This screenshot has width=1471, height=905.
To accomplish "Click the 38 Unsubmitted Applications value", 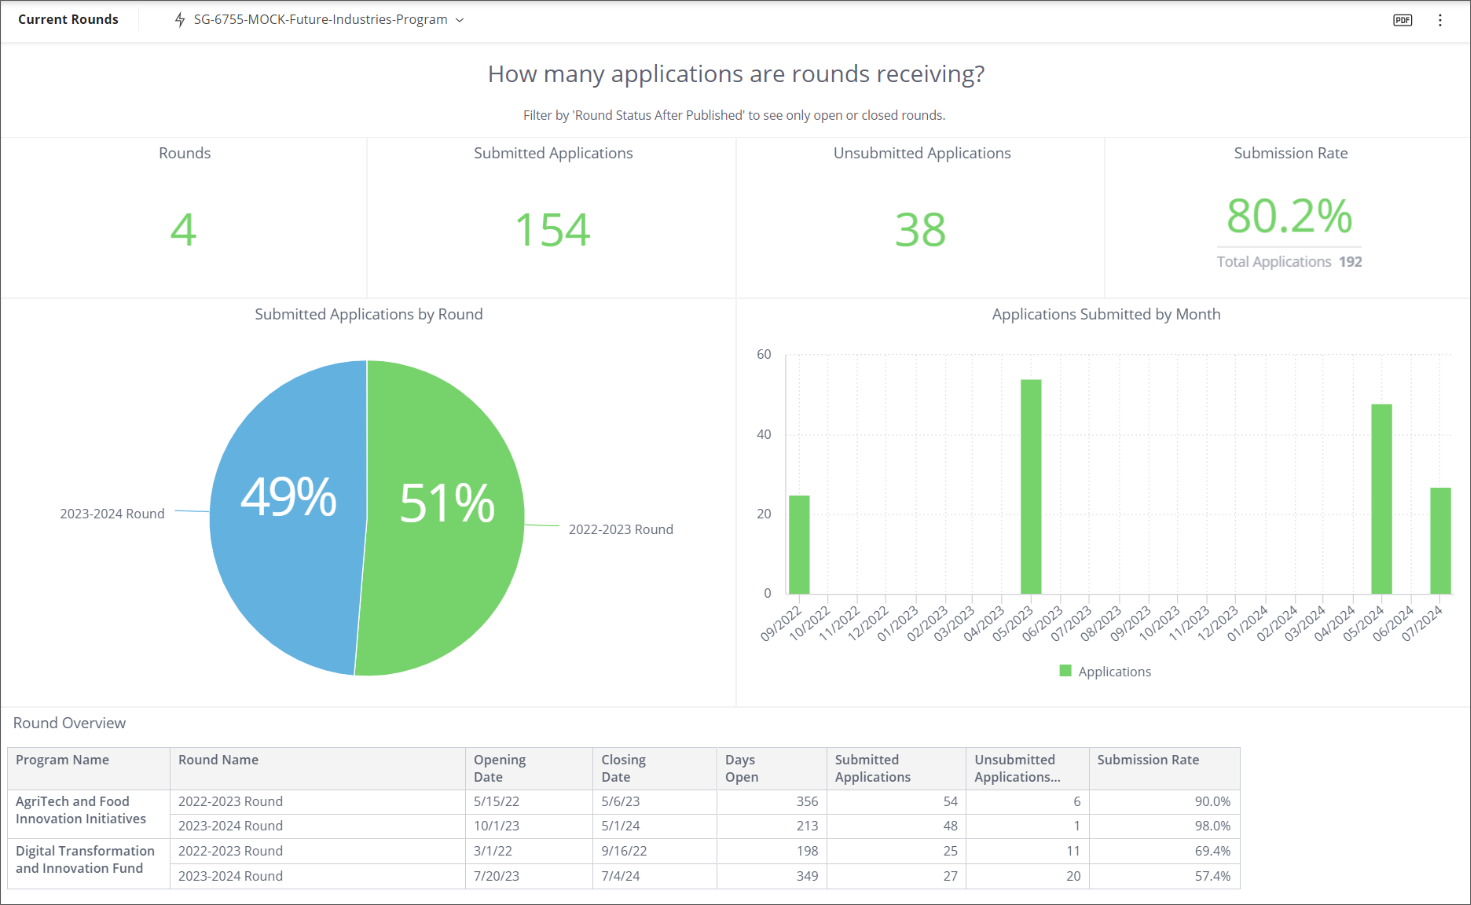I will tap(920, 230).
